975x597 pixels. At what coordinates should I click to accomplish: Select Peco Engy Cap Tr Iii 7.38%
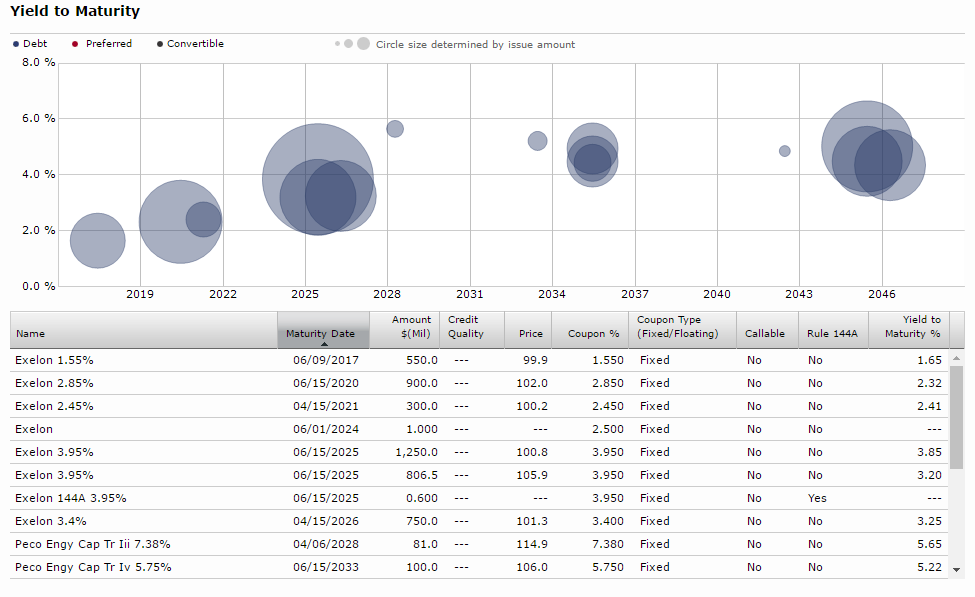tap(93, 544)
